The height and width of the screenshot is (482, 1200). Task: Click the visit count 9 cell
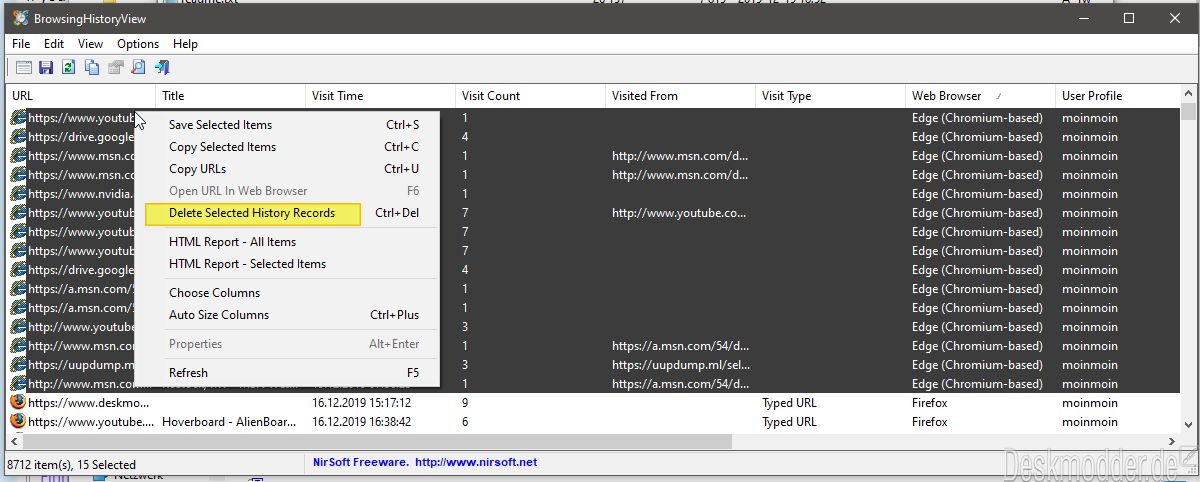point(465,403)
